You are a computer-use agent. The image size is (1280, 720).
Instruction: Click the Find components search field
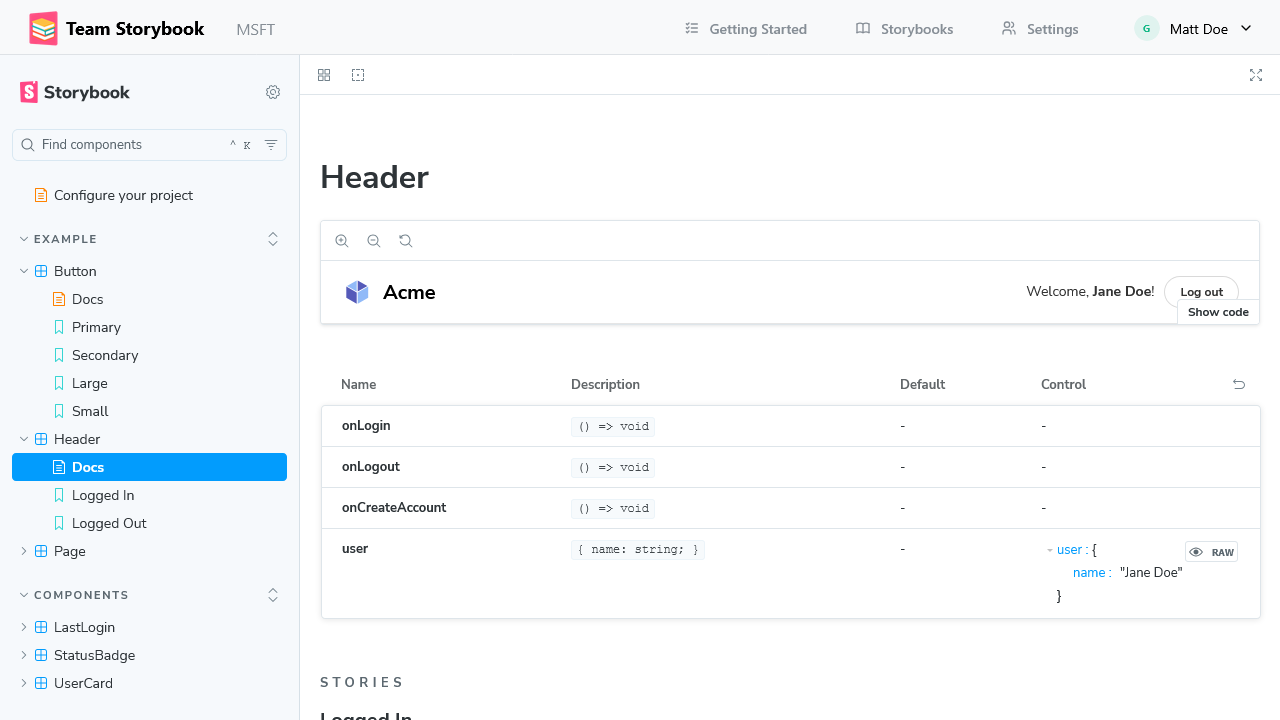(120, 144)
